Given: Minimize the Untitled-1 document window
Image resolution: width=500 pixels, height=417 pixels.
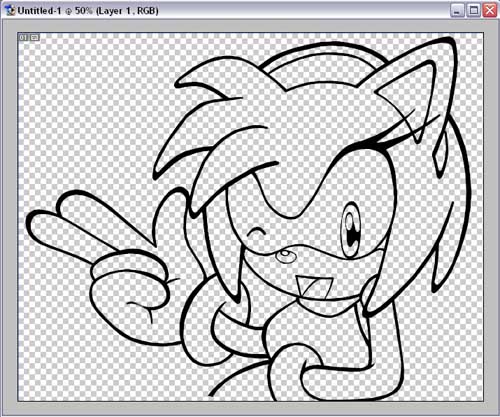Looking at the screenshot, I should pyautogui.click(x=457, y=10).
